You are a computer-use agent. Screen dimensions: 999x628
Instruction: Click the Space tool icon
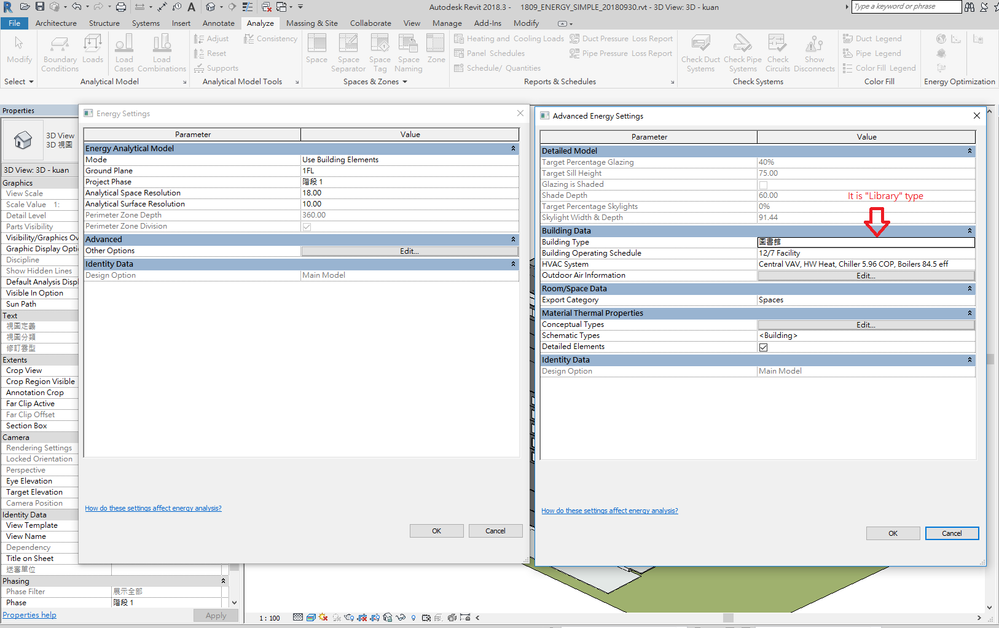click(317, 50)
